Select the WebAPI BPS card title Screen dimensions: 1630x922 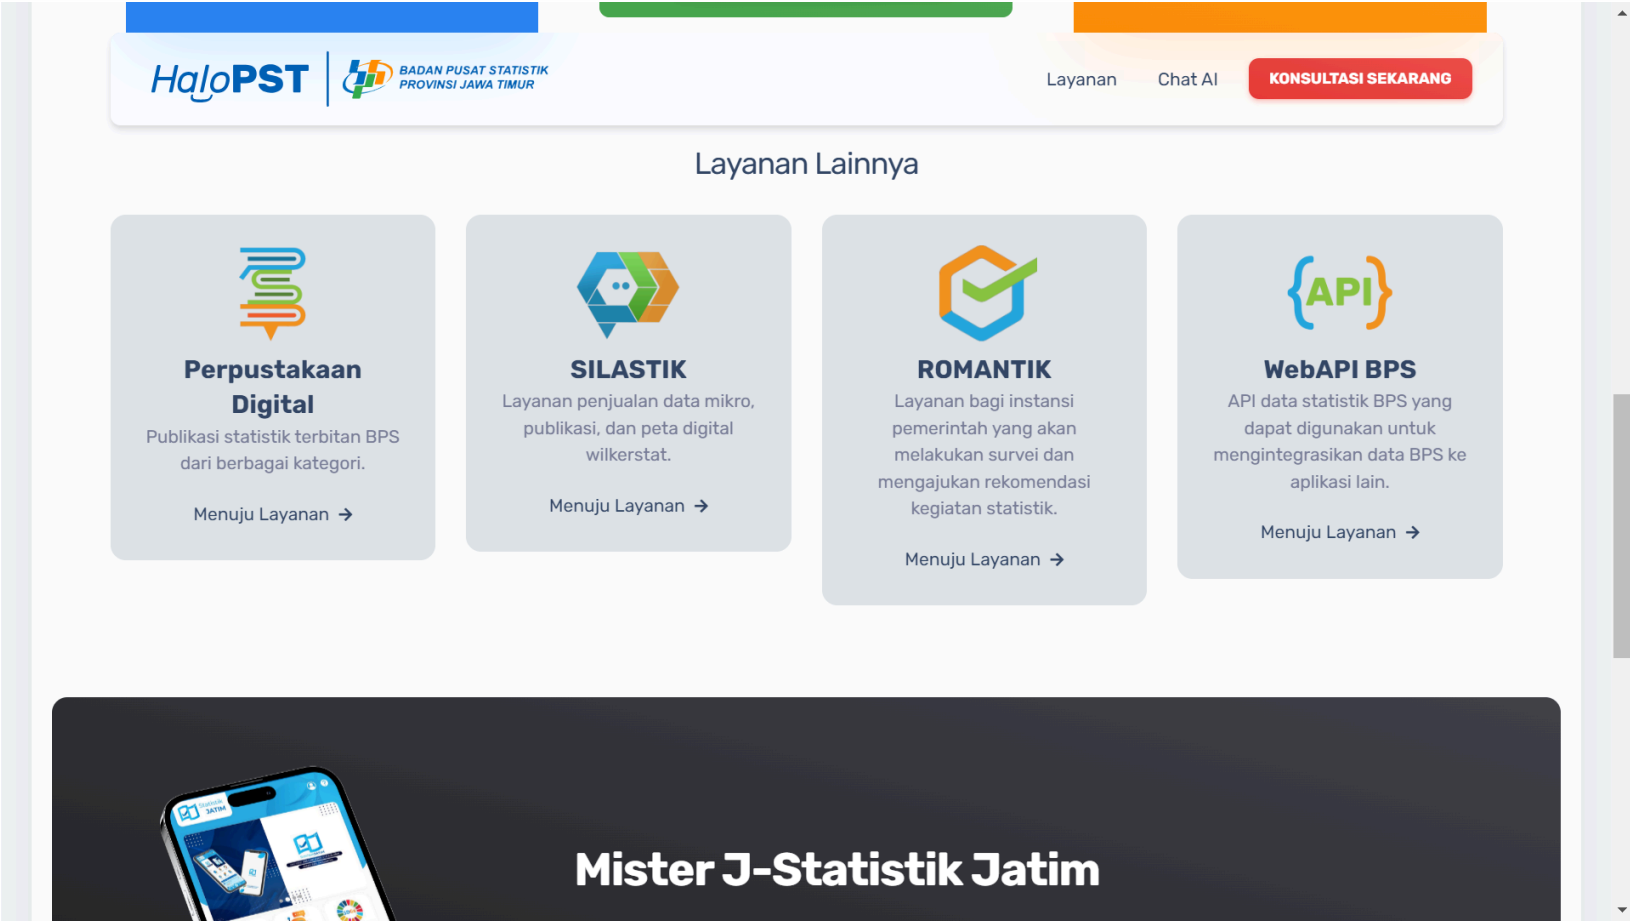click(x=1339, y=370)
